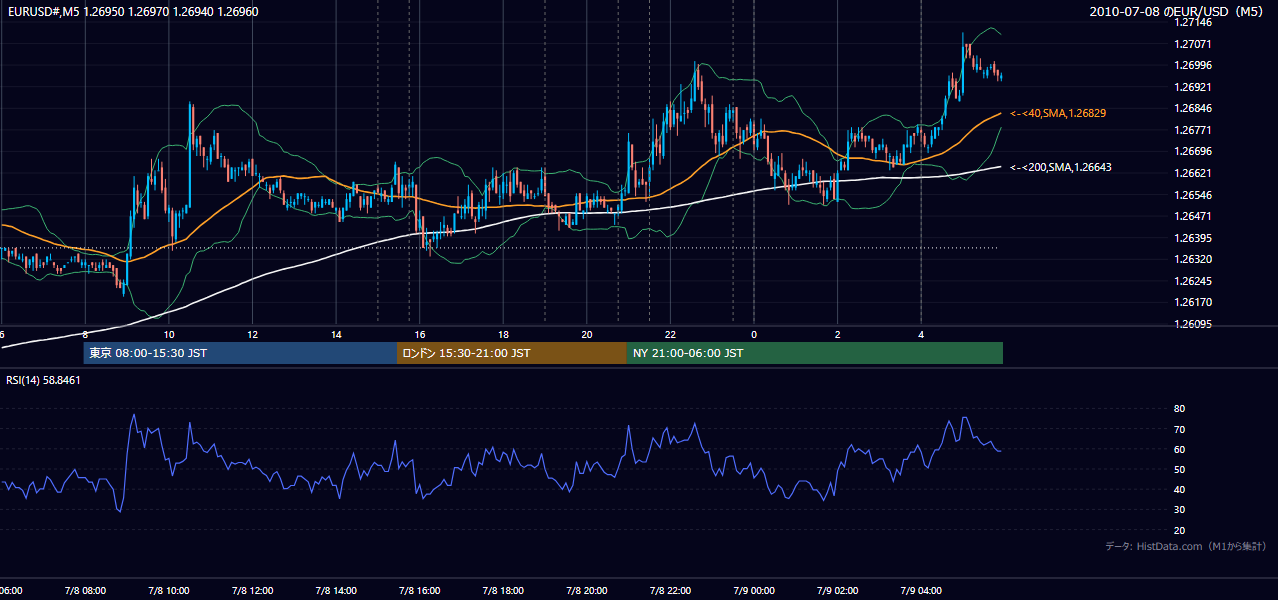Click the Tokyo 08:00-15:30 JST session bar
The width and height of the screenshot is (1278, 600).
[240, 353]
